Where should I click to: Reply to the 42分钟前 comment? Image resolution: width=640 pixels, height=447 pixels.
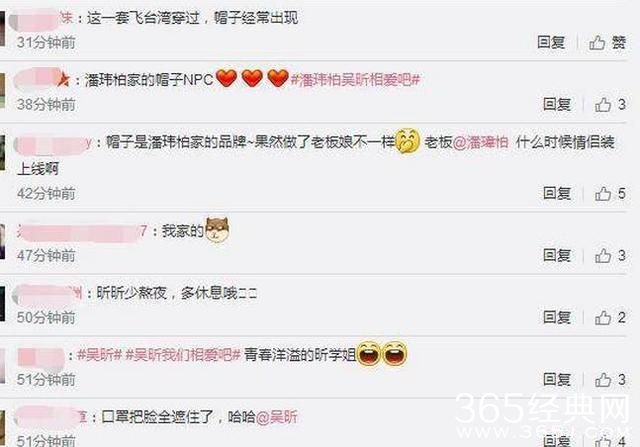pos(557,193)
